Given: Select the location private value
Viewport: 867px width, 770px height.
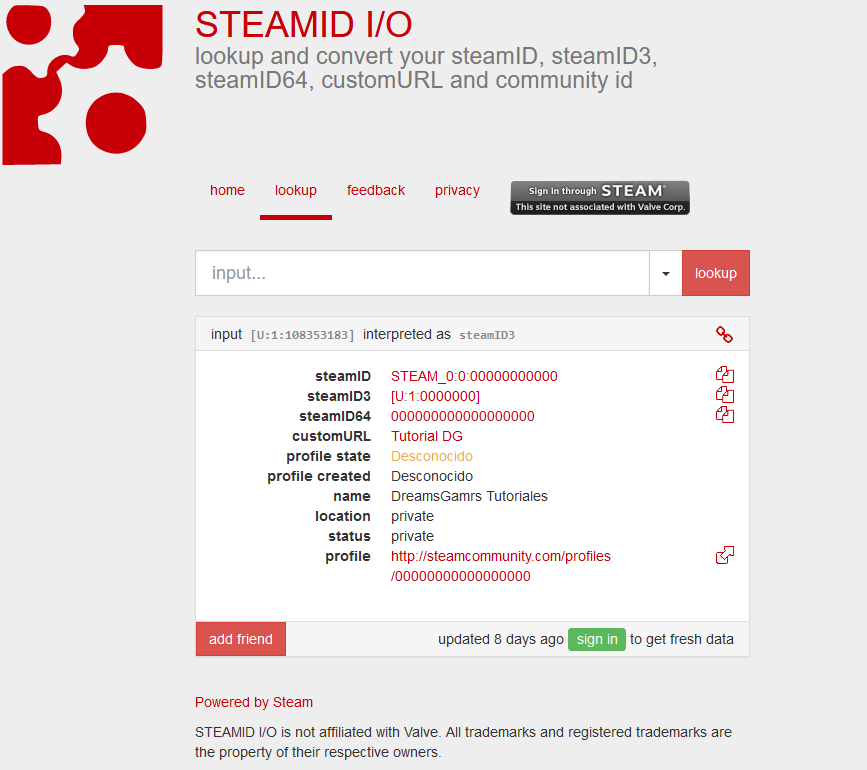Looking at the screenshot, I should click(412, 516).
